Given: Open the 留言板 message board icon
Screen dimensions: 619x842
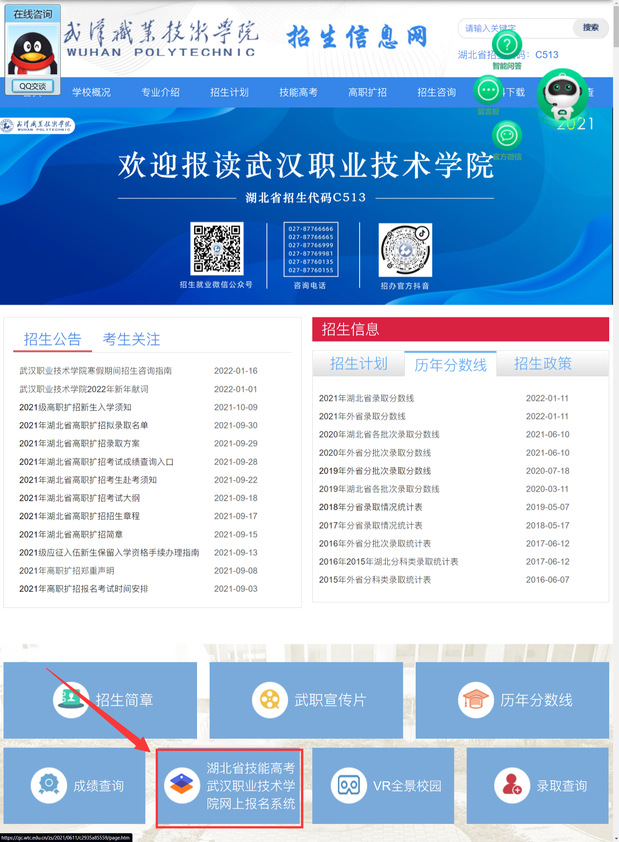Looking at the screenshot, I should tap(488, 90).
